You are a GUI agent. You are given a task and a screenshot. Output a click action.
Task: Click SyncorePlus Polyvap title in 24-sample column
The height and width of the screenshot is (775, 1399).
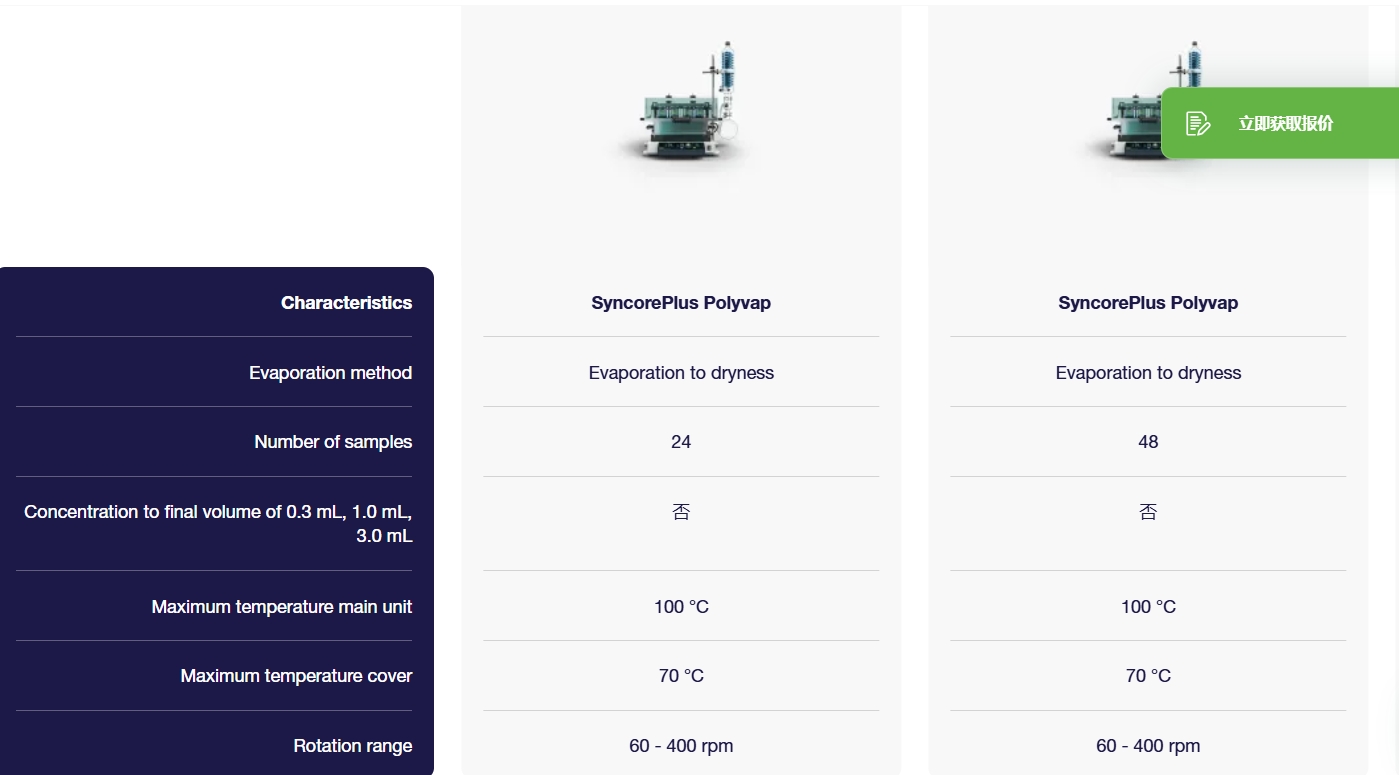pyautogui.click(x=681, y=303)
